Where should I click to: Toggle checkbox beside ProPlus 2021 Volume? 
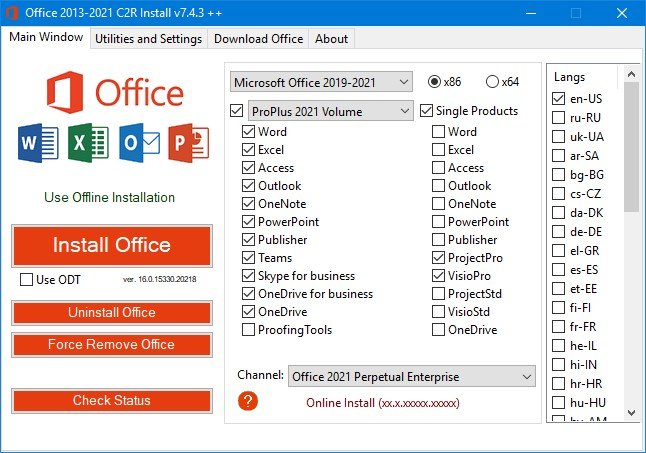(236, 111)
